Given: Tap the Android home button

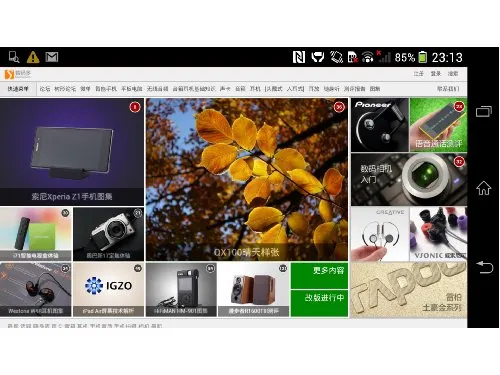Looking at the screenshot, I should tap(483, 188).
